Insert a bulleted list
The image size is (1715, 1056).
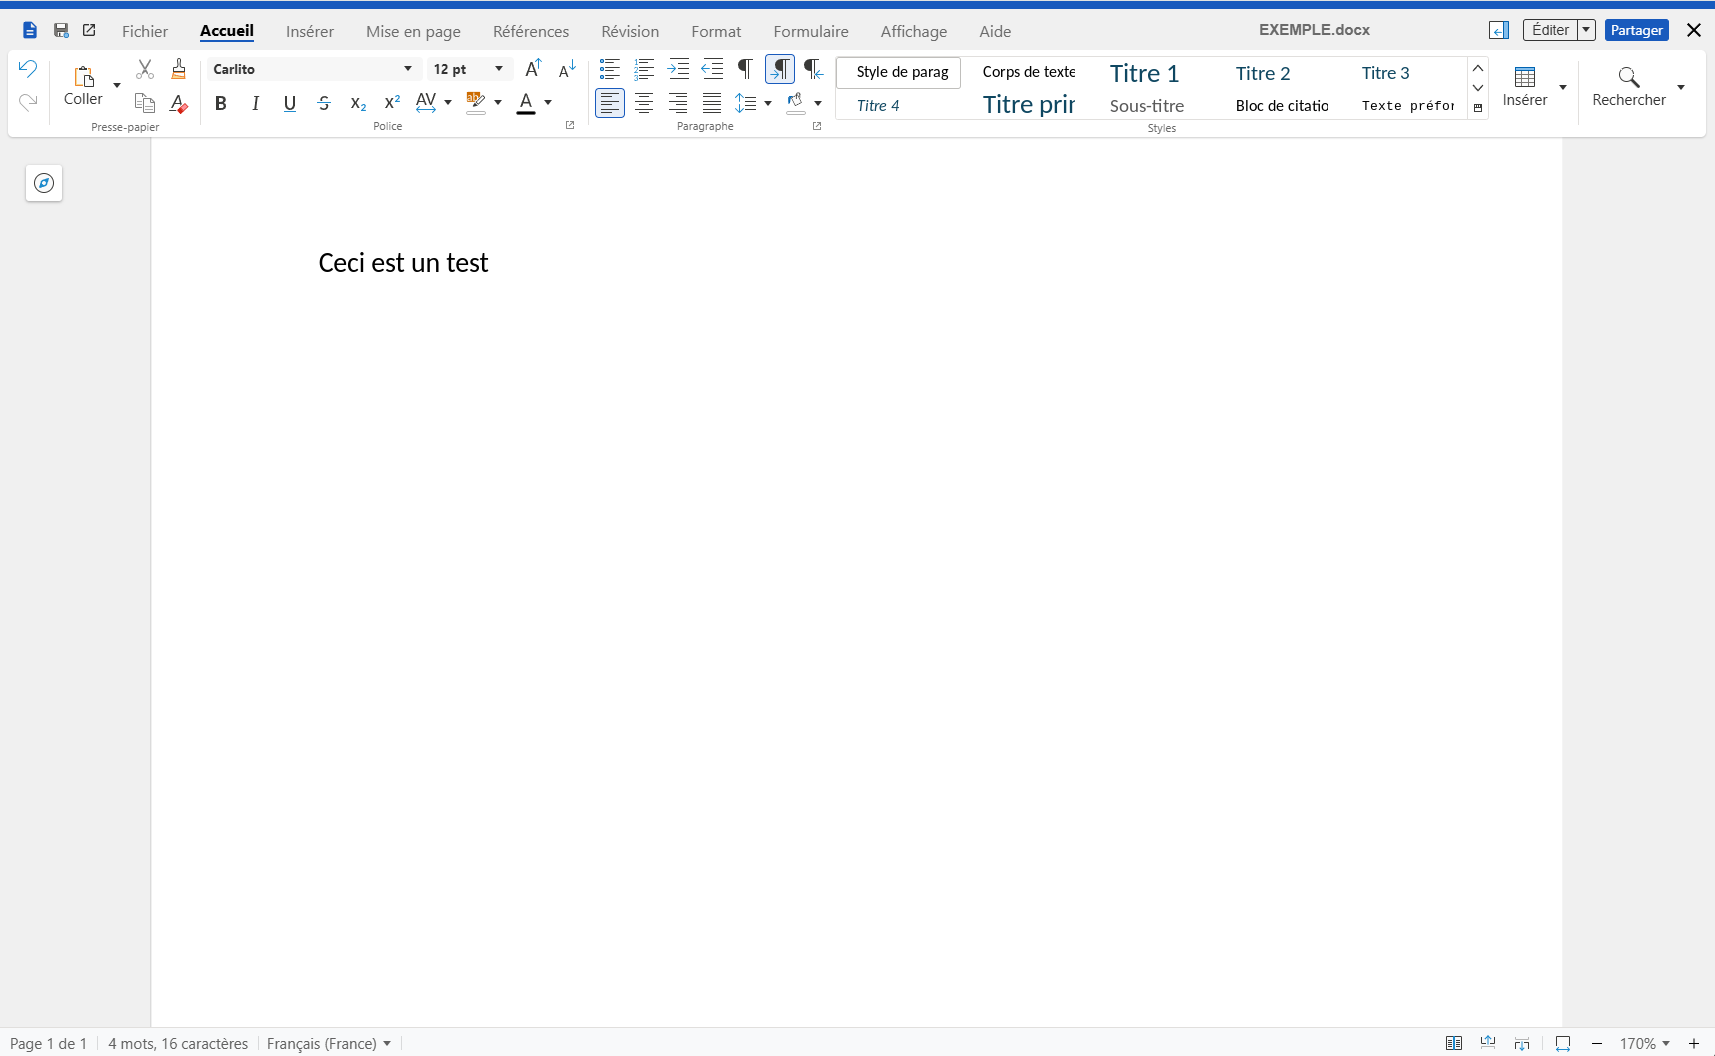(x=610, y=69)
